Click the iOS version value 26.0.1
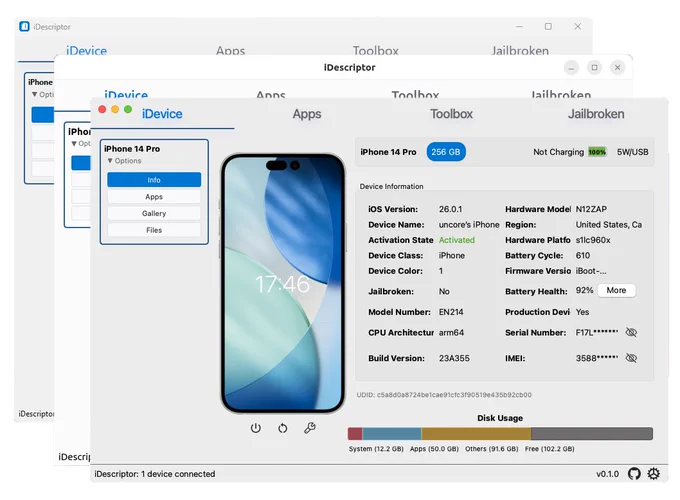 click(x=451, y=209)
